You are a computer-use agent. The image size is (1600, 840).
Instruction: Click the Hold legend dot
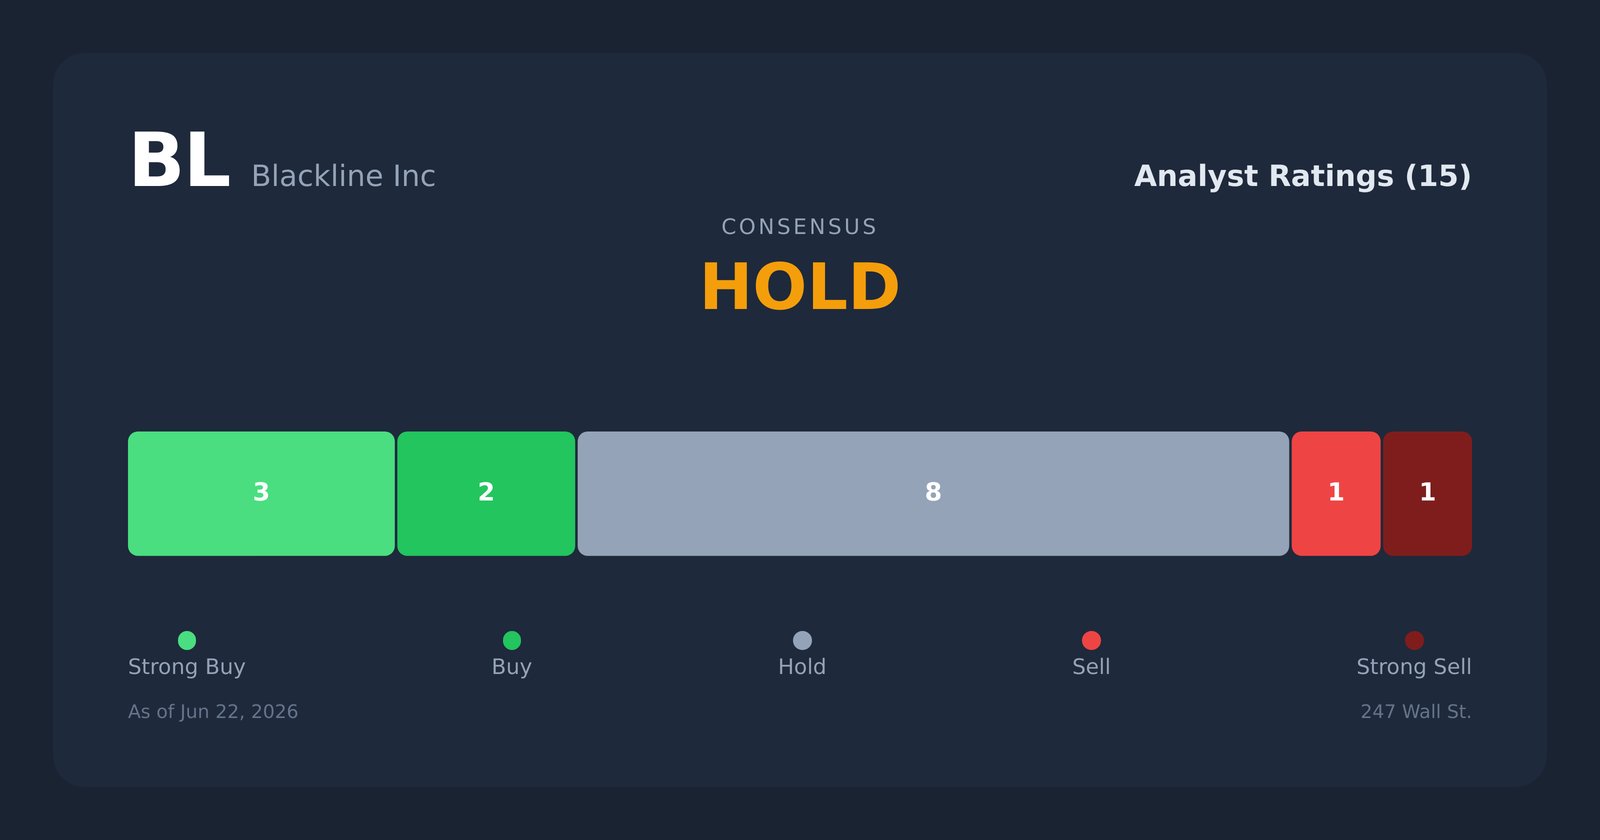802,640
